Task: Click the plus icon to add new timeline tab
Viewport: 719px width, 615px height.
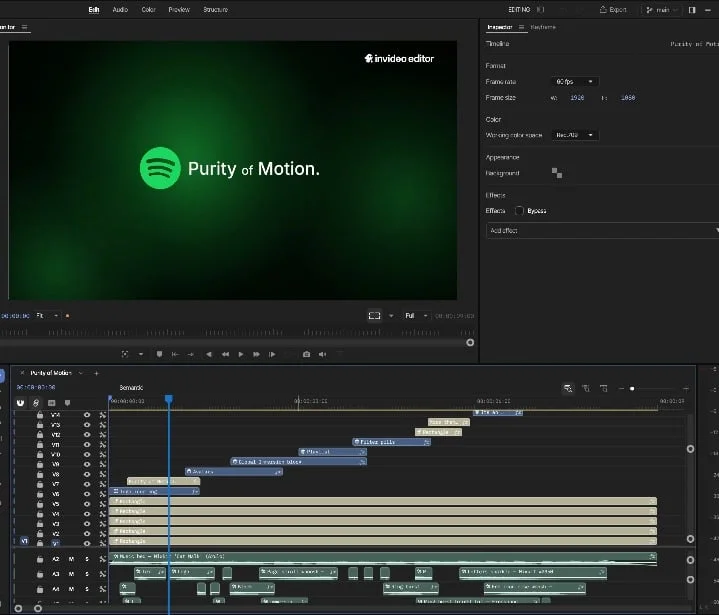Action: (x=96, y=373)
